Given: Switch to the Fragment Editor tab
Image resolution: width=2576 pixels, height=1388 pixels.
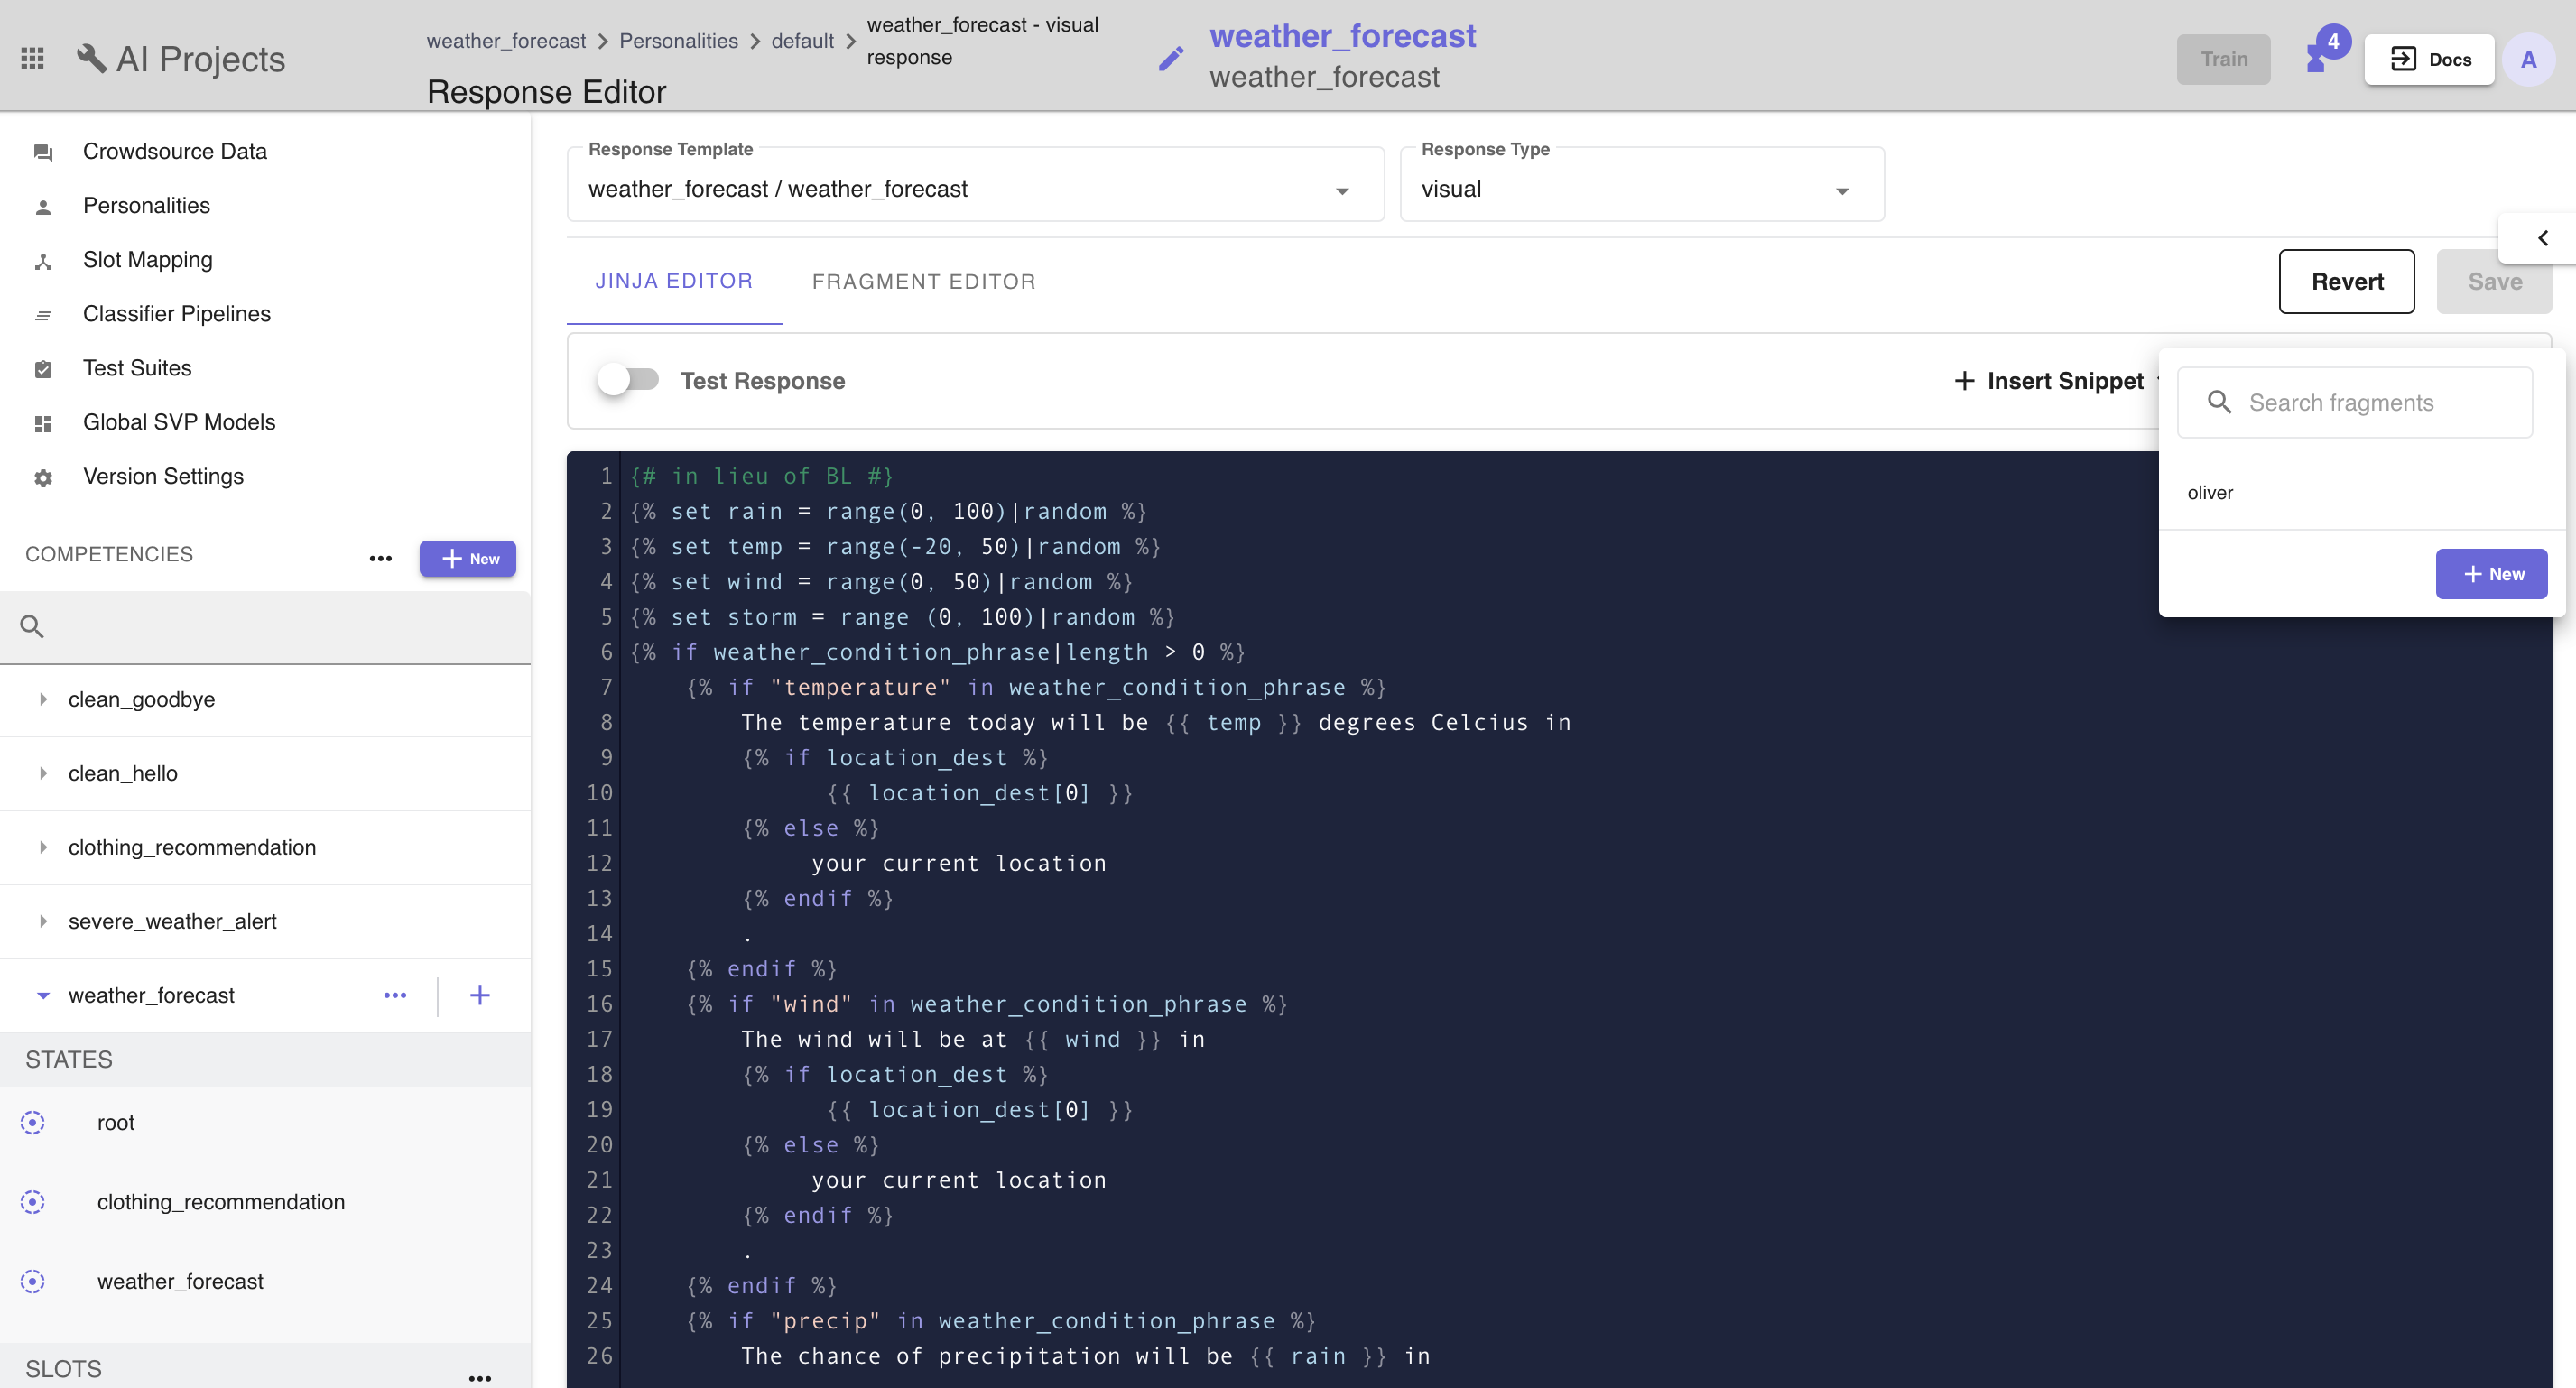Looking at the screenshot, I should (x=923, y=281).
